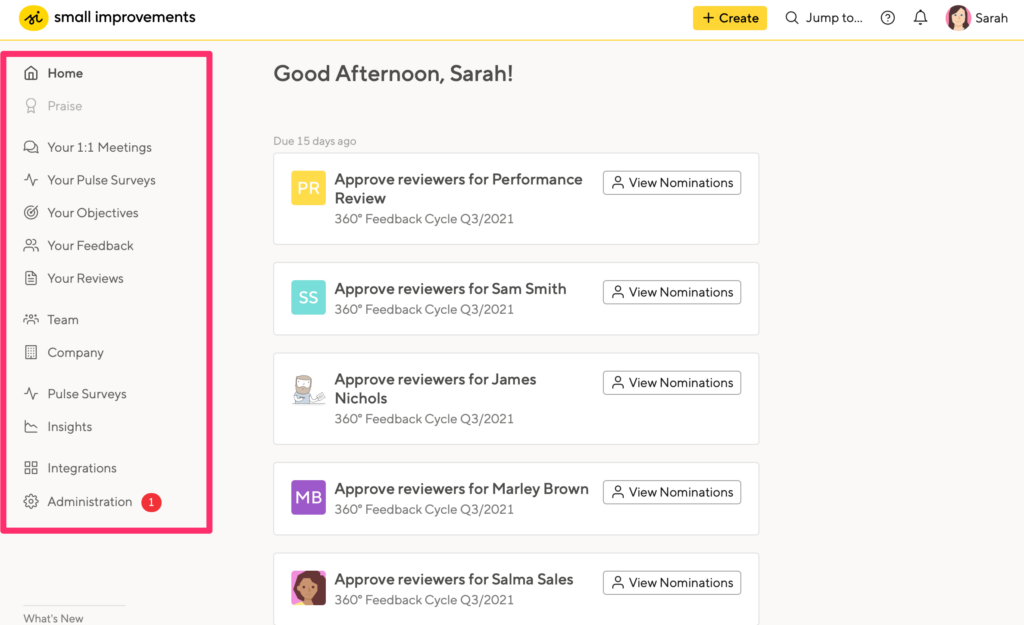Click the Your Reviews document icon
The height and width of the screenshot is (625, 1024).
31,278
